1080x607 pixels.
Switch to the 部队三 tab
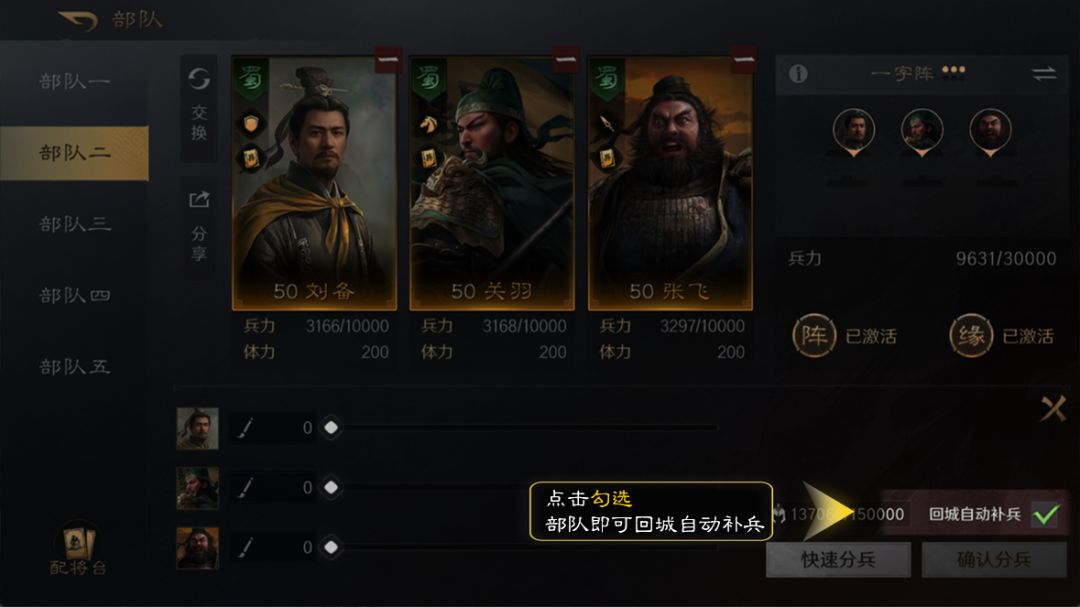tap(74, 224)
